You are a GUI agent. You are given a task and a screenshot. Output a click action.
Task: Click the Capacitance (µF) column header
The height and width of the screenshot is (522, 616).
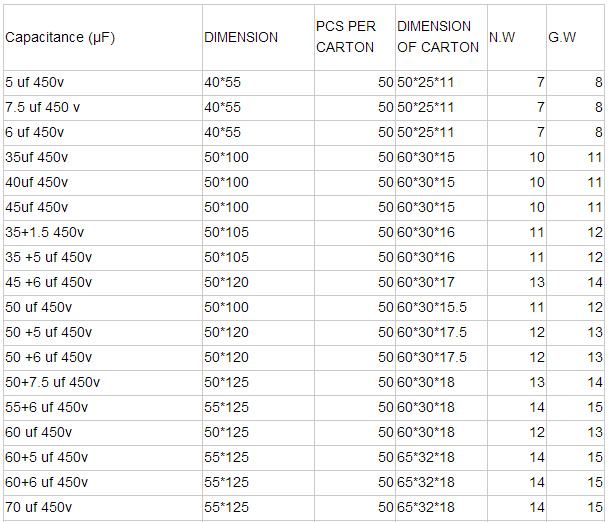pos(103,38)
